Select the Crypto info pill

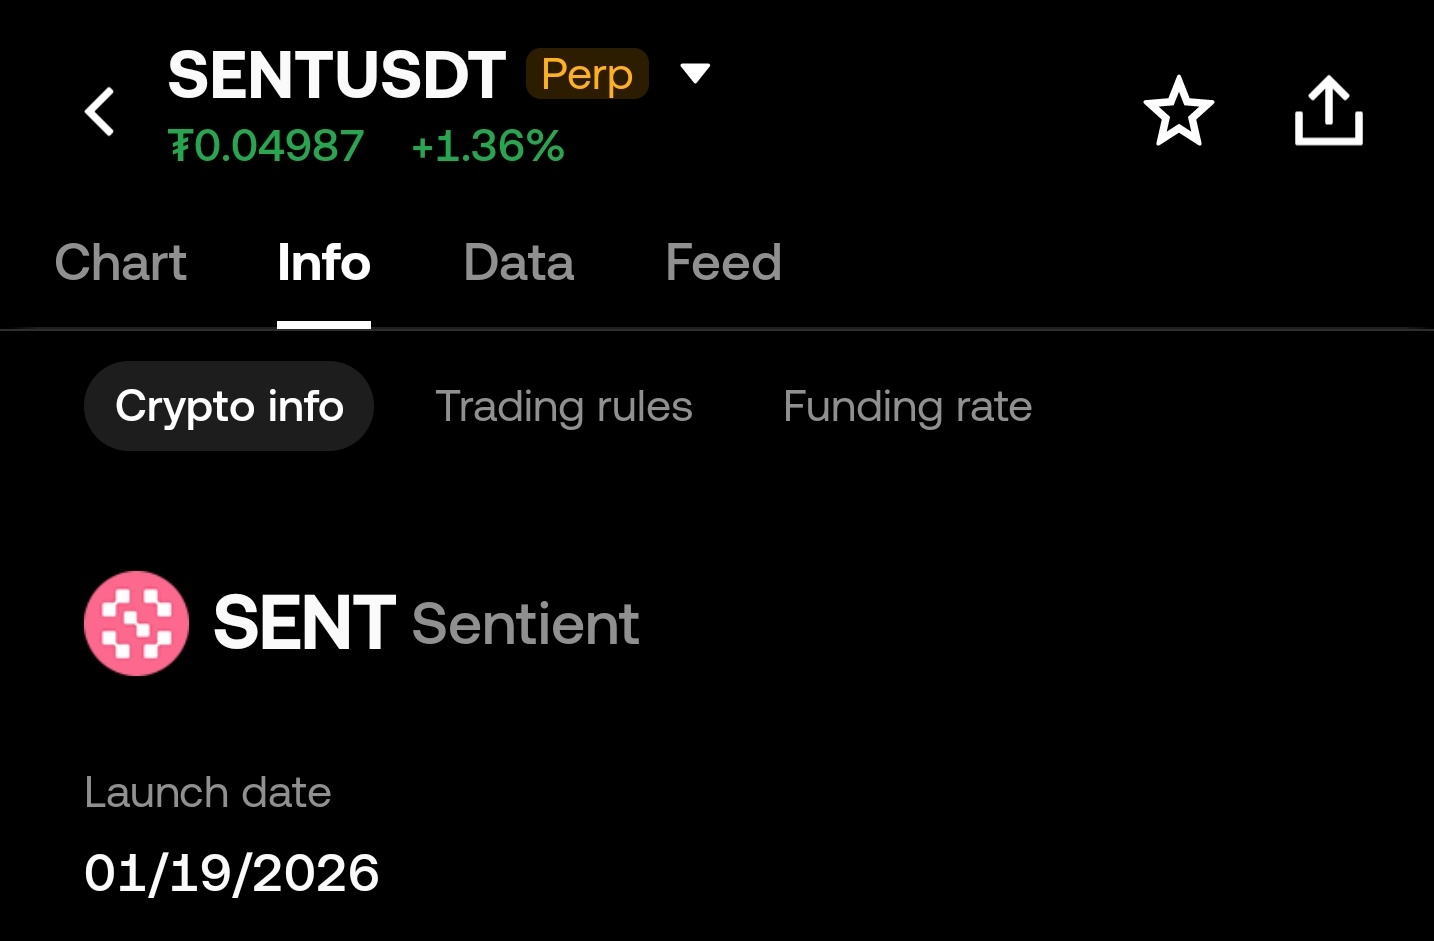(x=229, y=406)
